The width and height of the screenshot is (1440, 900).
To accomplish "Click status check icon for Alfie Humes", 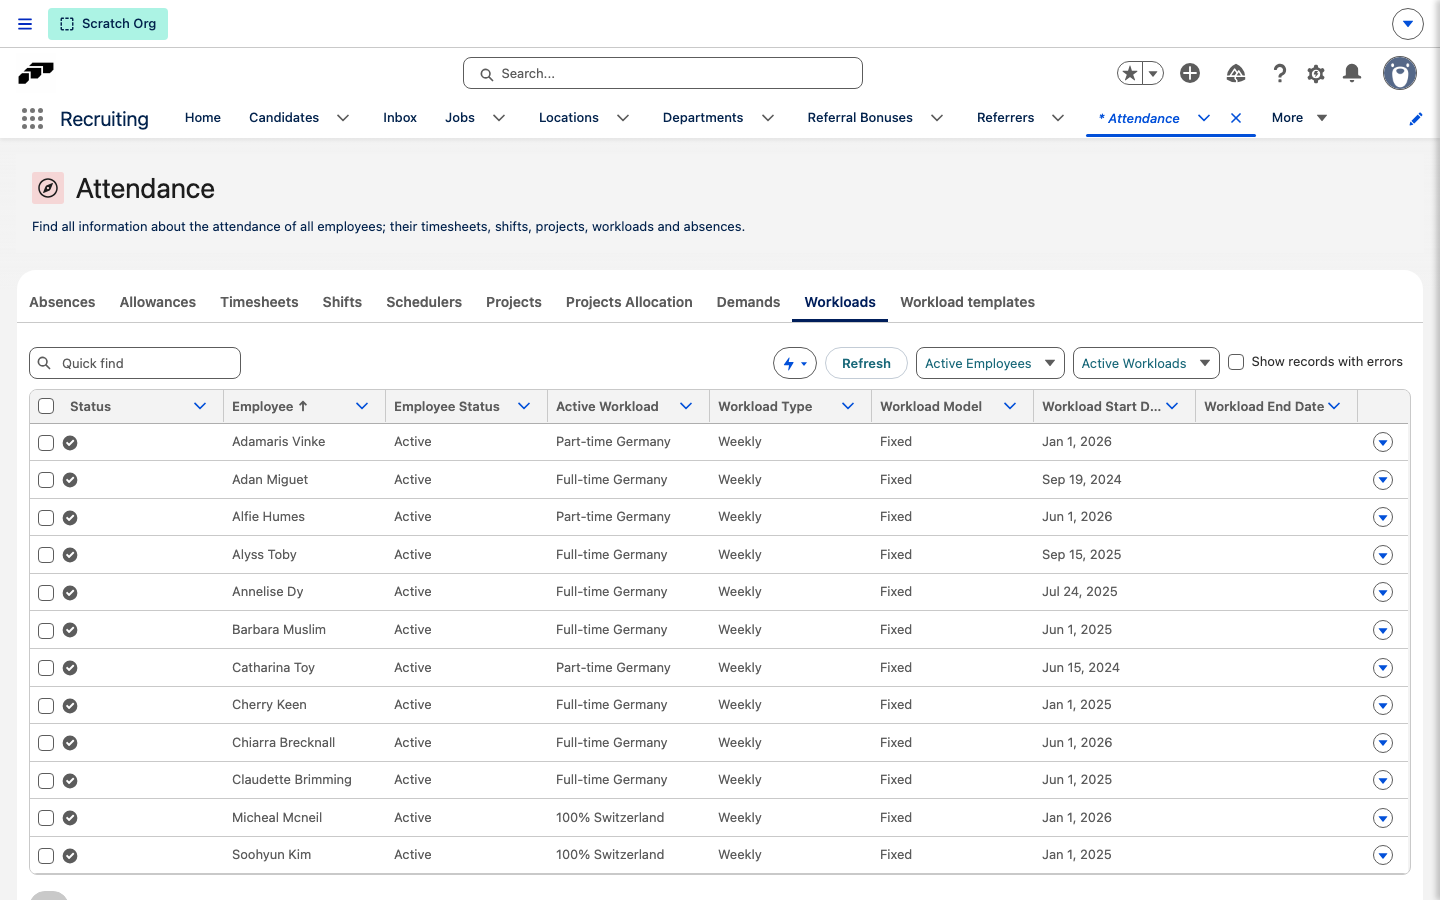I will [x=70, y=518].
